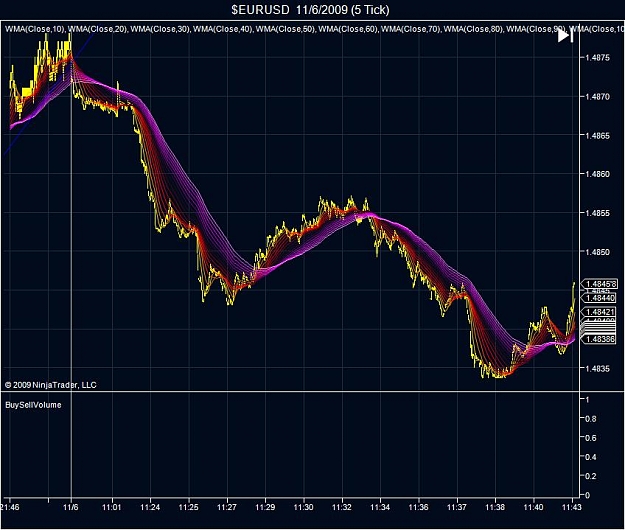Click the 0.2 volume axis label

point(590,476)
